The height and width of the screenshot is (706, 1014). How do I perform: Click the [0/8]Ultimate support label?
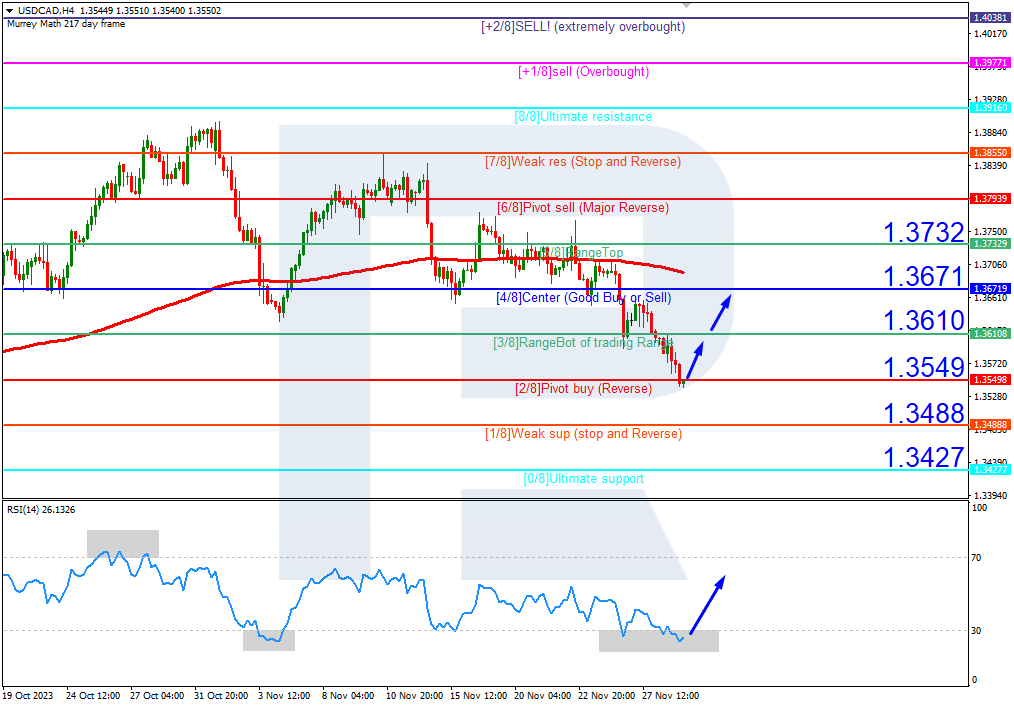583,479
